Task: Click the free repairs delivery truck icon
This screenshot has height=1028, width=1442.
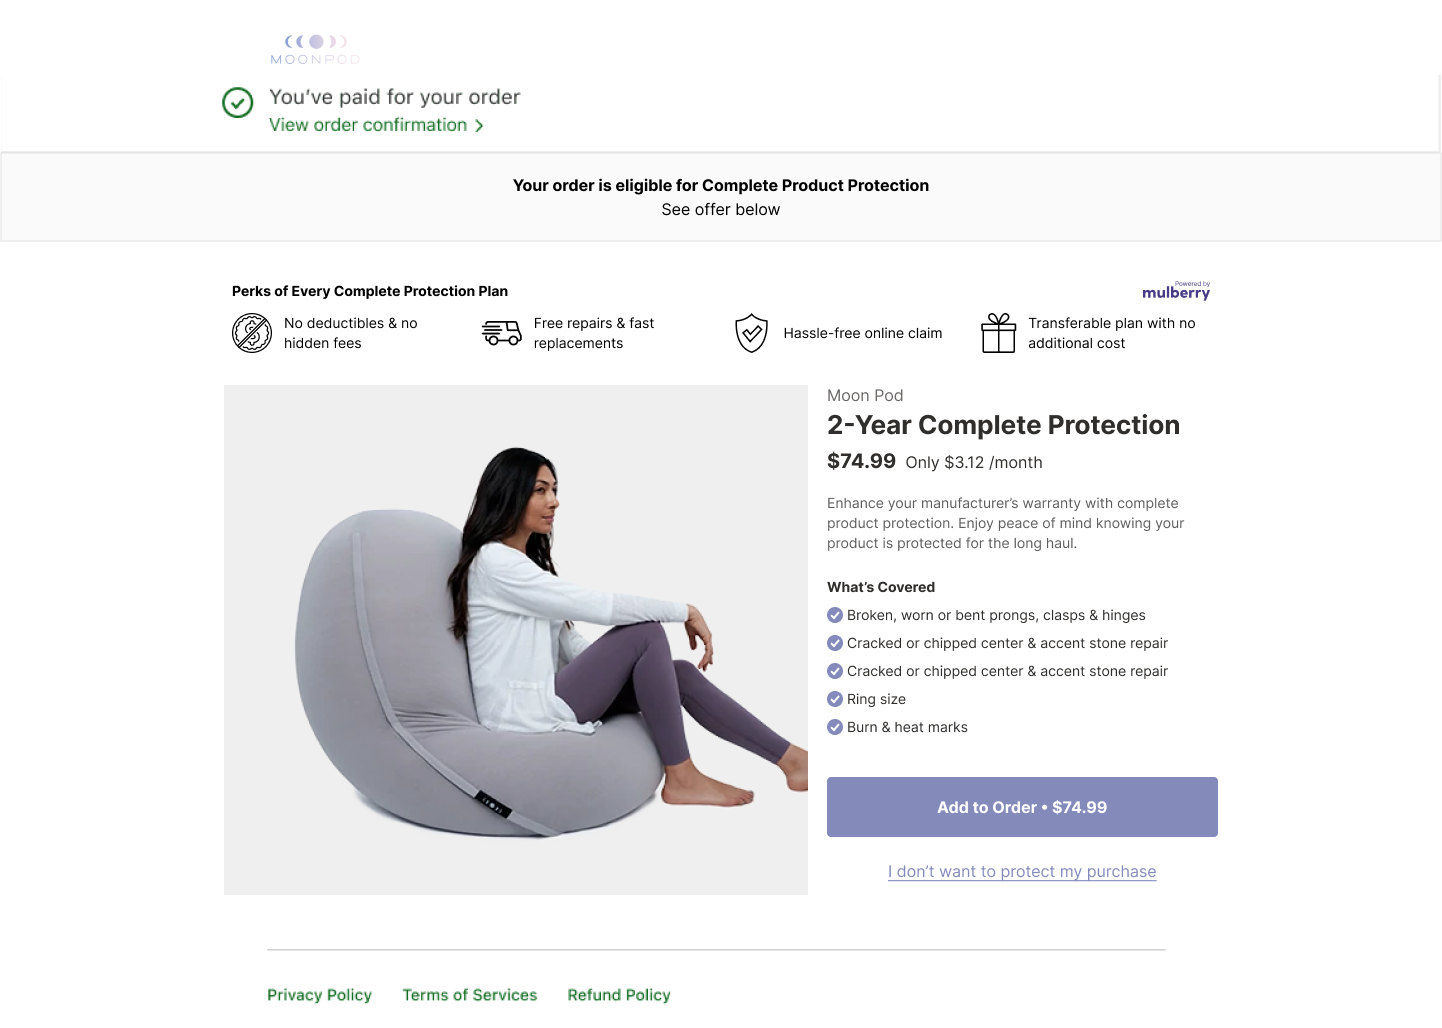Action: [501, 333]
